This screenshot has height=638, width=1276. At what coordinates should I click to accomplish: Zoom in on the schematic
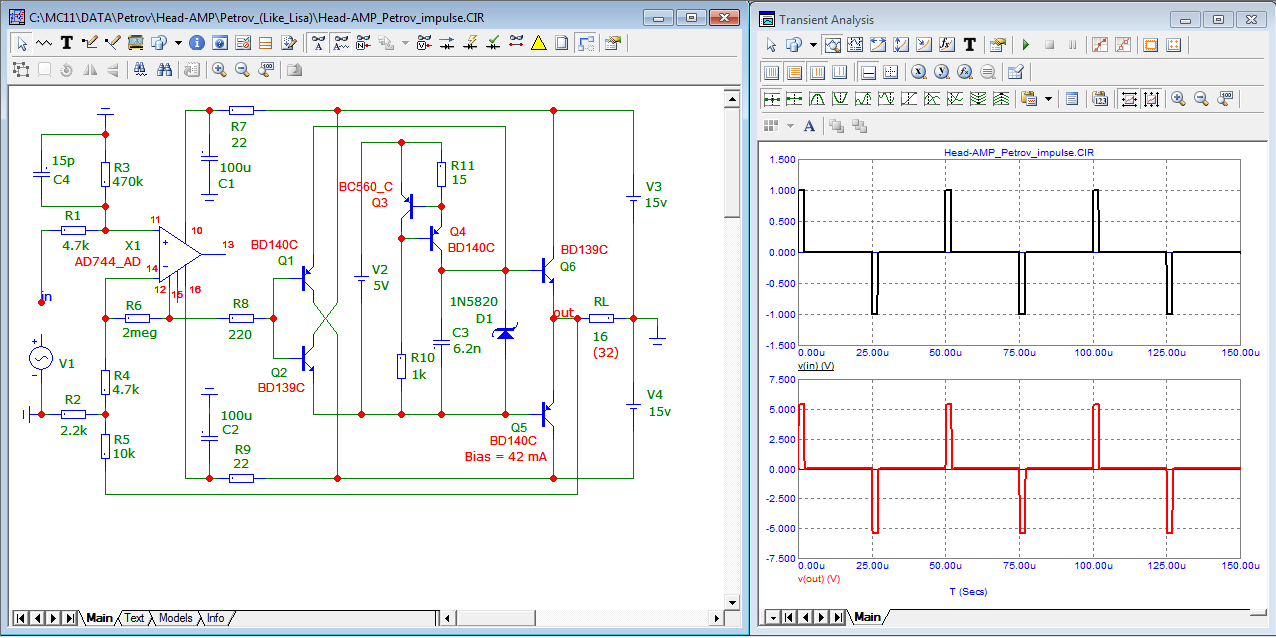[x=219, y=70]
